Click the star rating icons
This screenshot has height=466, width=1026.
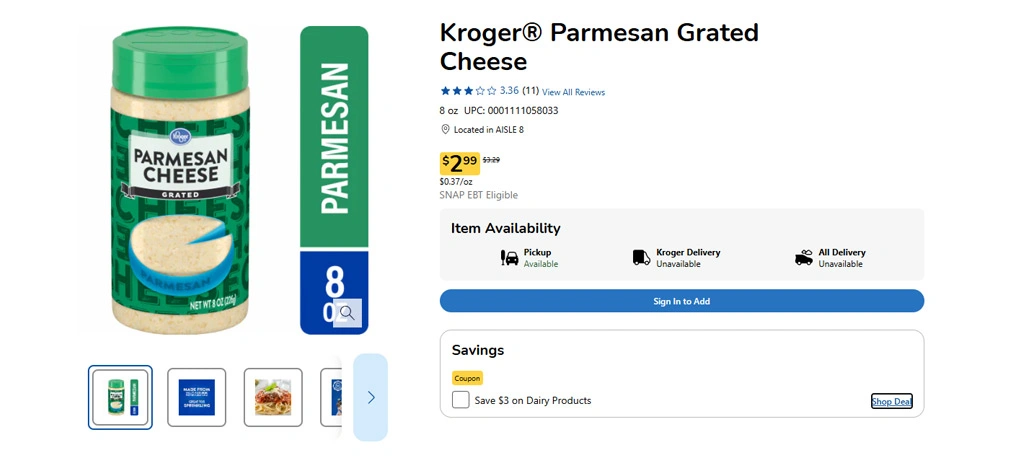coord(468,91)
